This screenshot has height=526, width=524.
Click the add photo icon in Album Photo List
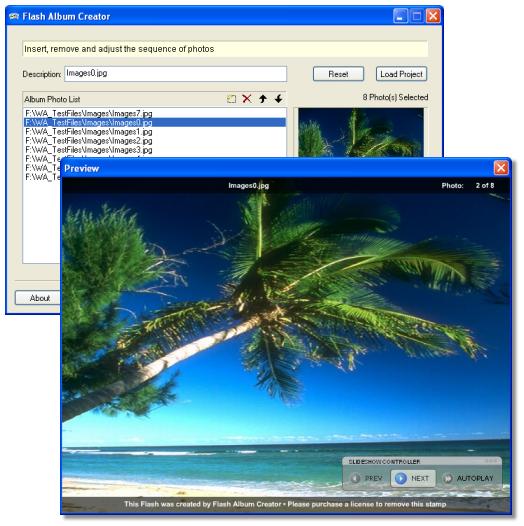pos(231,99)
